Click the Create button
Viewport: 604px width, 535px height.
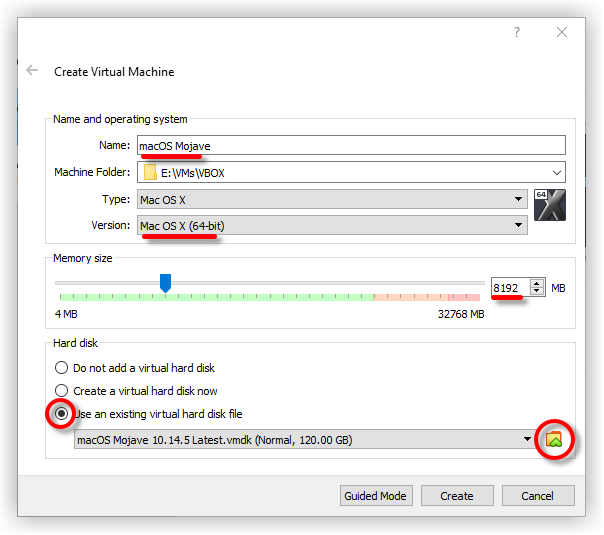tap(456, 496)
